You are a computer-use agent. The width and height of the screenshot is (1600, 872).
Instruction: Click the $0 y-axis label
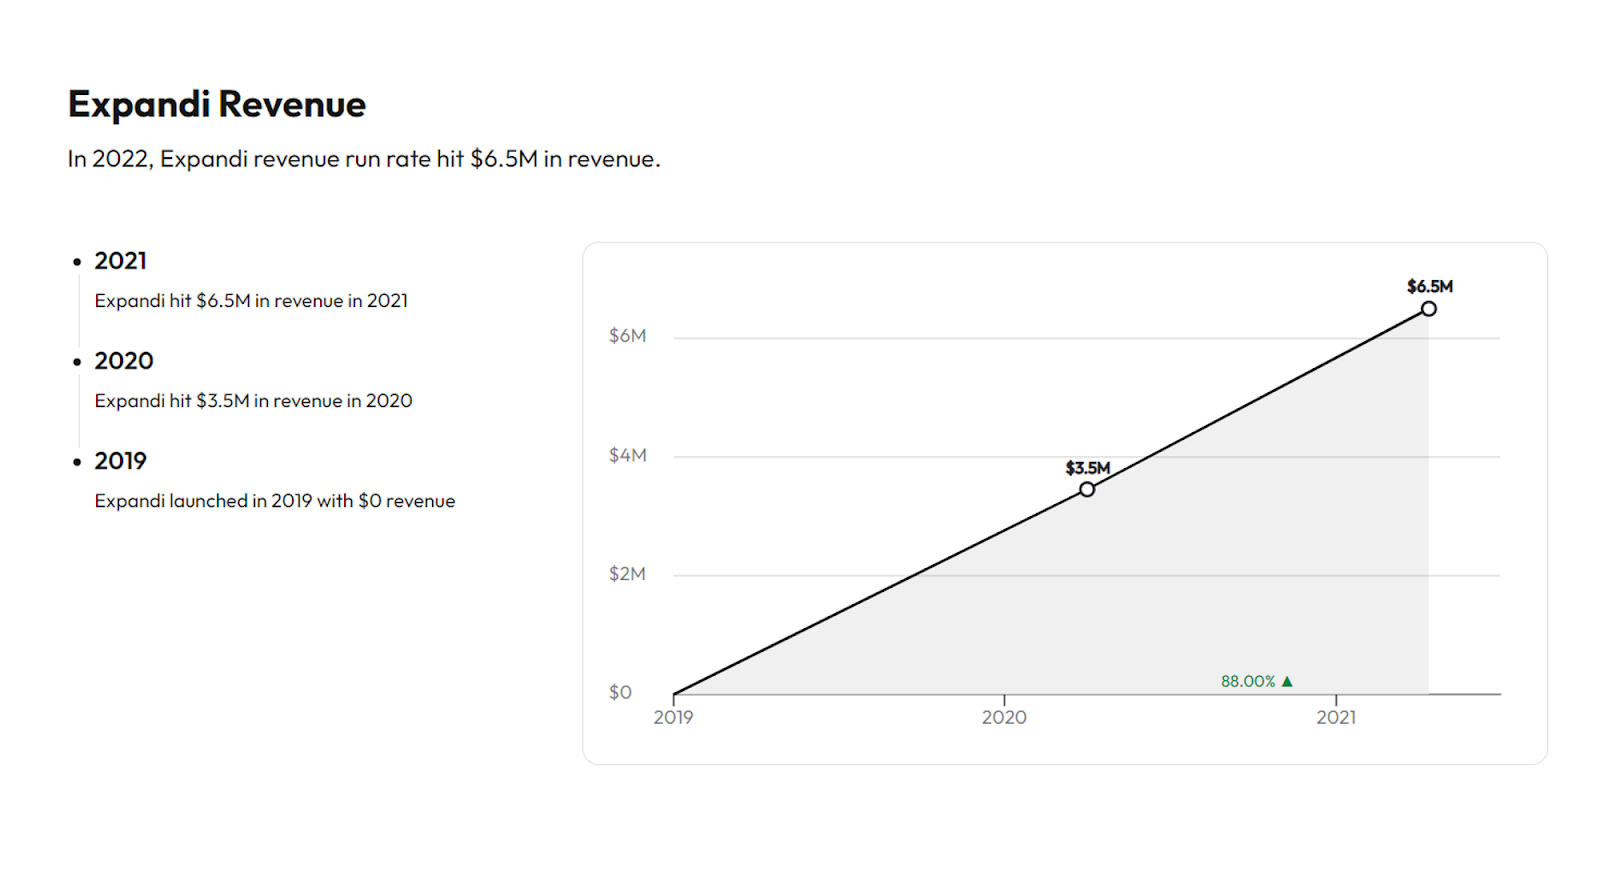[x=621, y=692]
